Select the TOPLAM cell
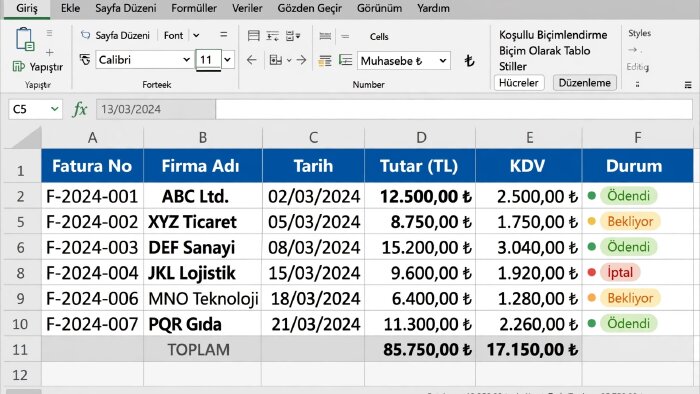 pos(203,349)
